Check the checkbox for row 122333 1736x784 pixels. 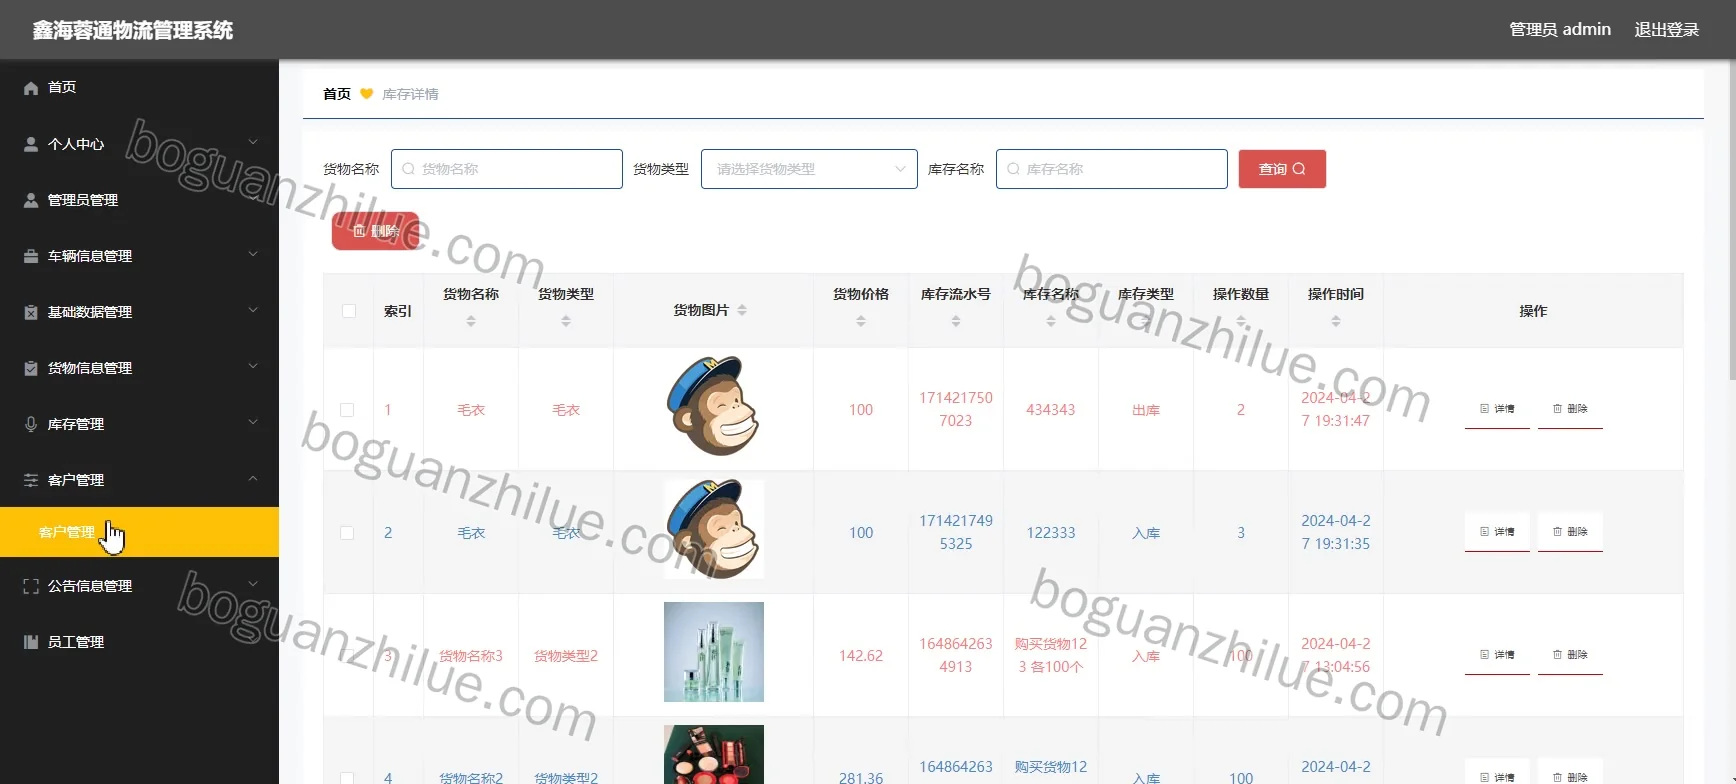pyautogui.click(x=347, y=533)
